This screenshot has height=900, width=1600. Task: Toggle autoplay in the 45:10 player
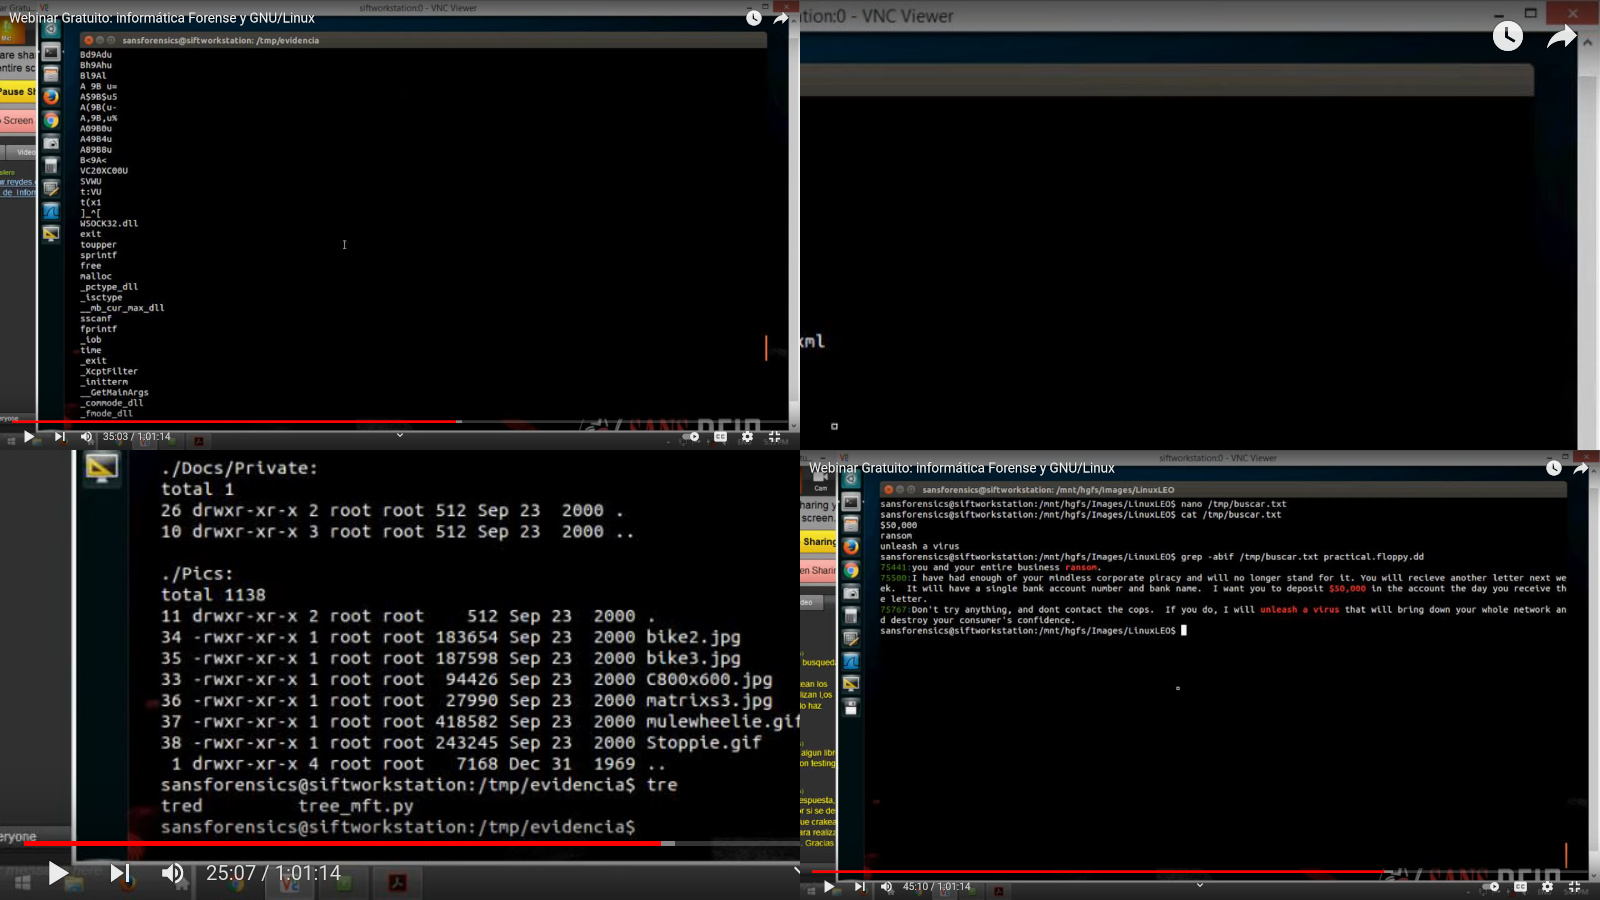(x=1490, y=887)
